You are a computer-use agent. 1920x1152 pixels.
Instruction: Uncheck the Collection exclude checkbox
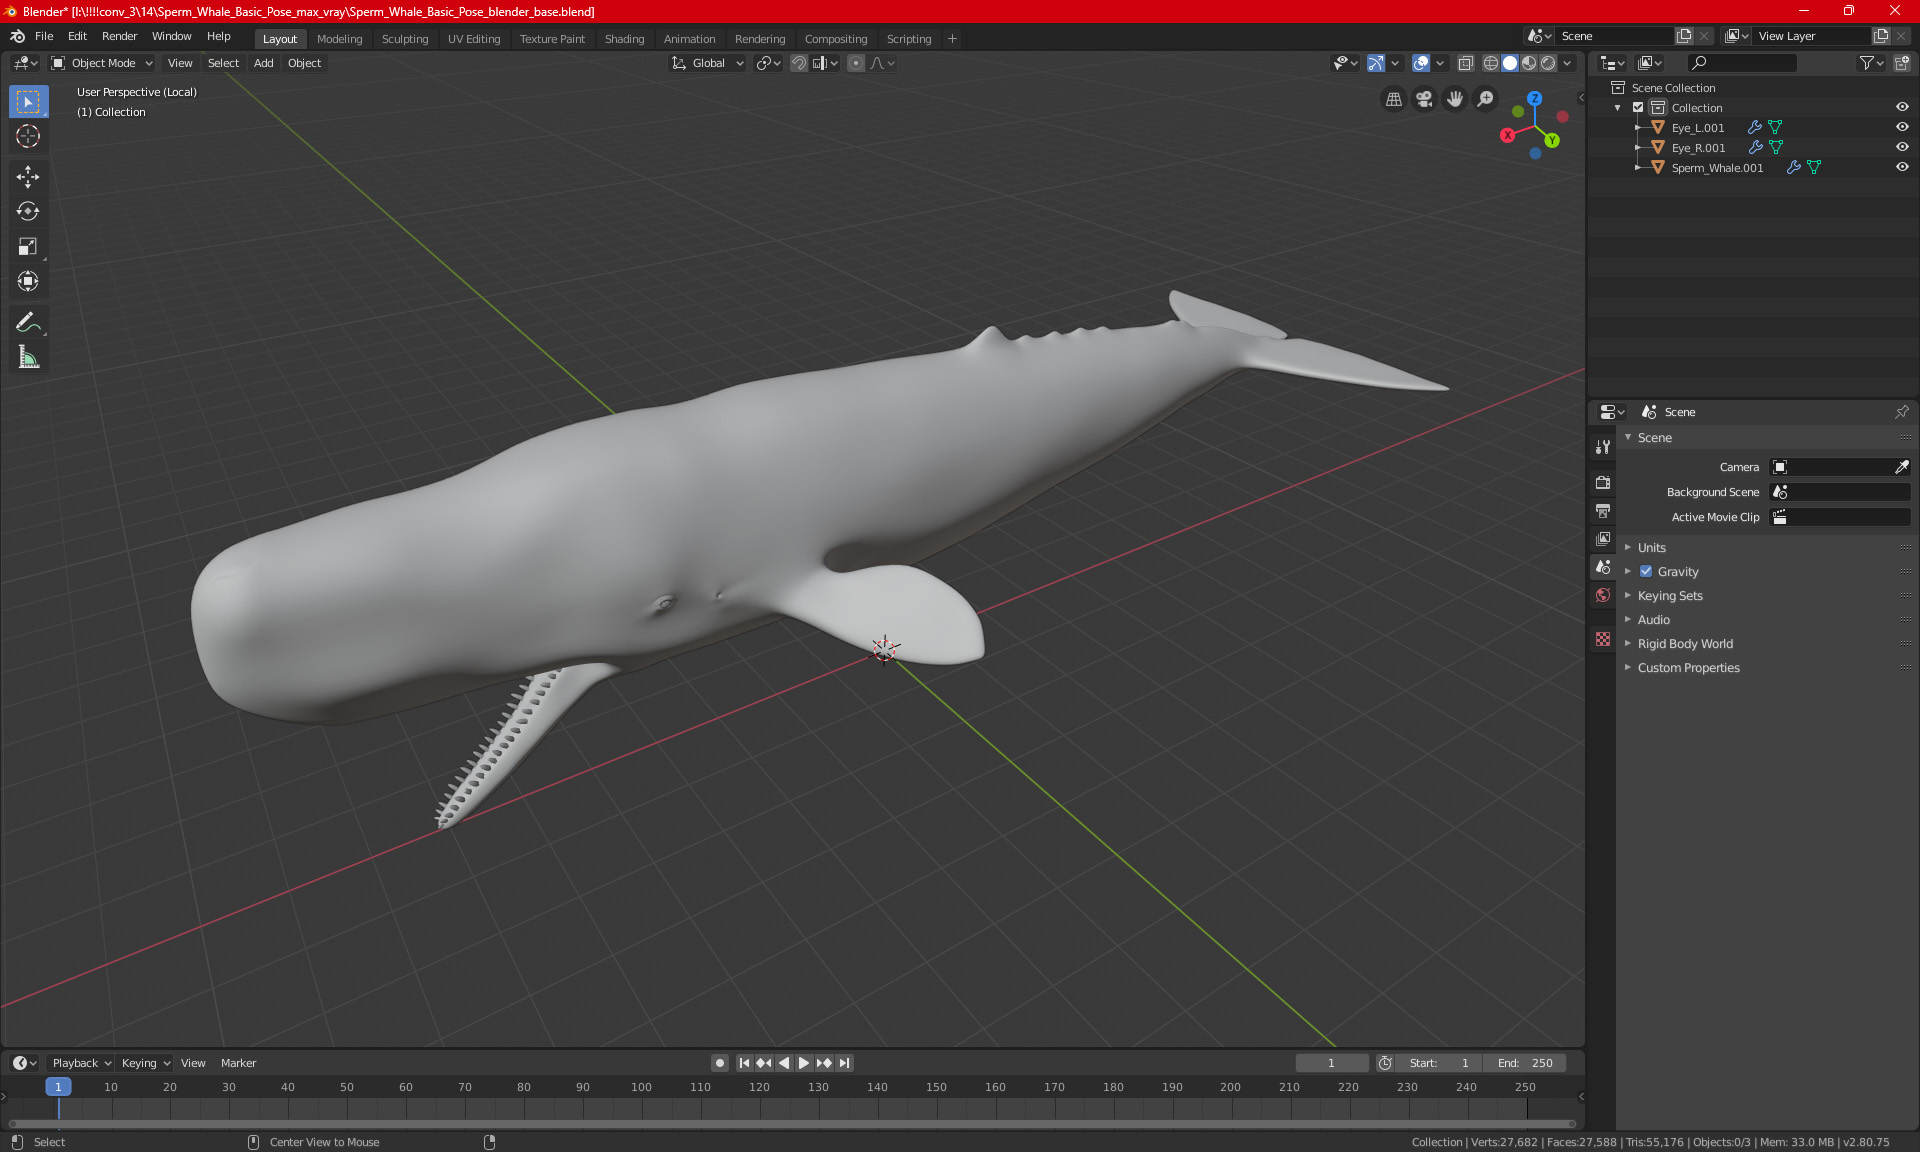pos(1638,108)
